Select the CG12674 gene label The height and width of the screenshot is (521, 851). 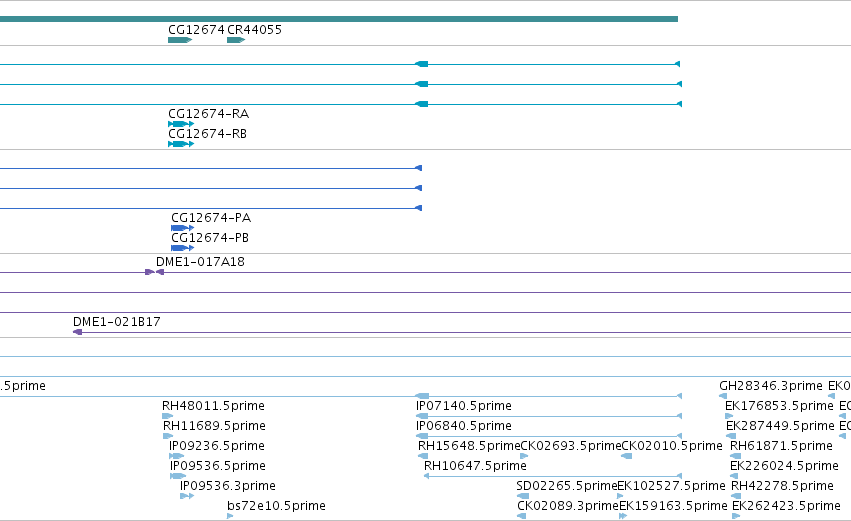[196, 30]
